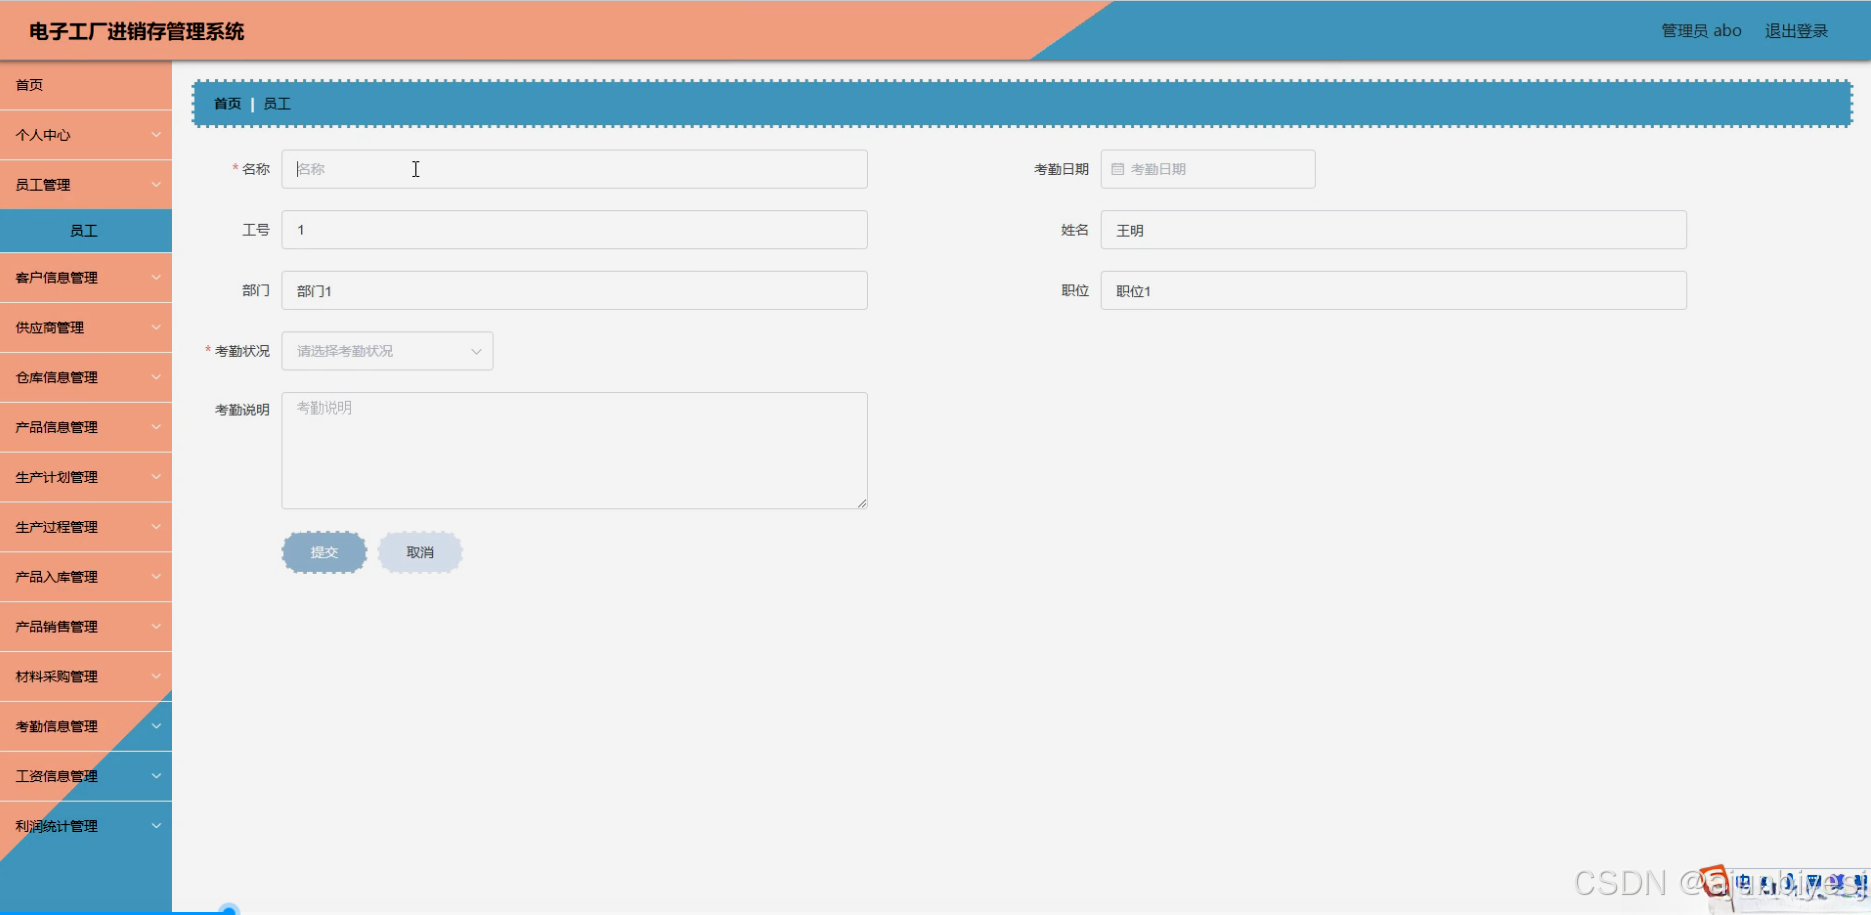
Task: Click 电子工厂进销存管理系统 title
Action: coord(137,31)
